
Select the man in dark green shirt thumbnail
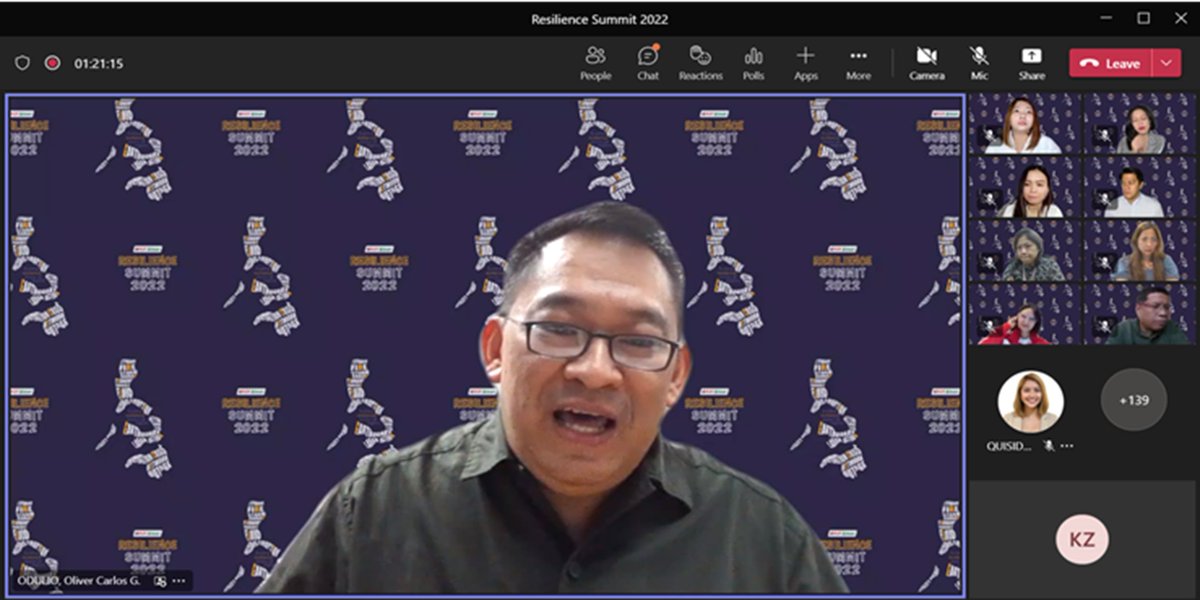(1140, 314)
